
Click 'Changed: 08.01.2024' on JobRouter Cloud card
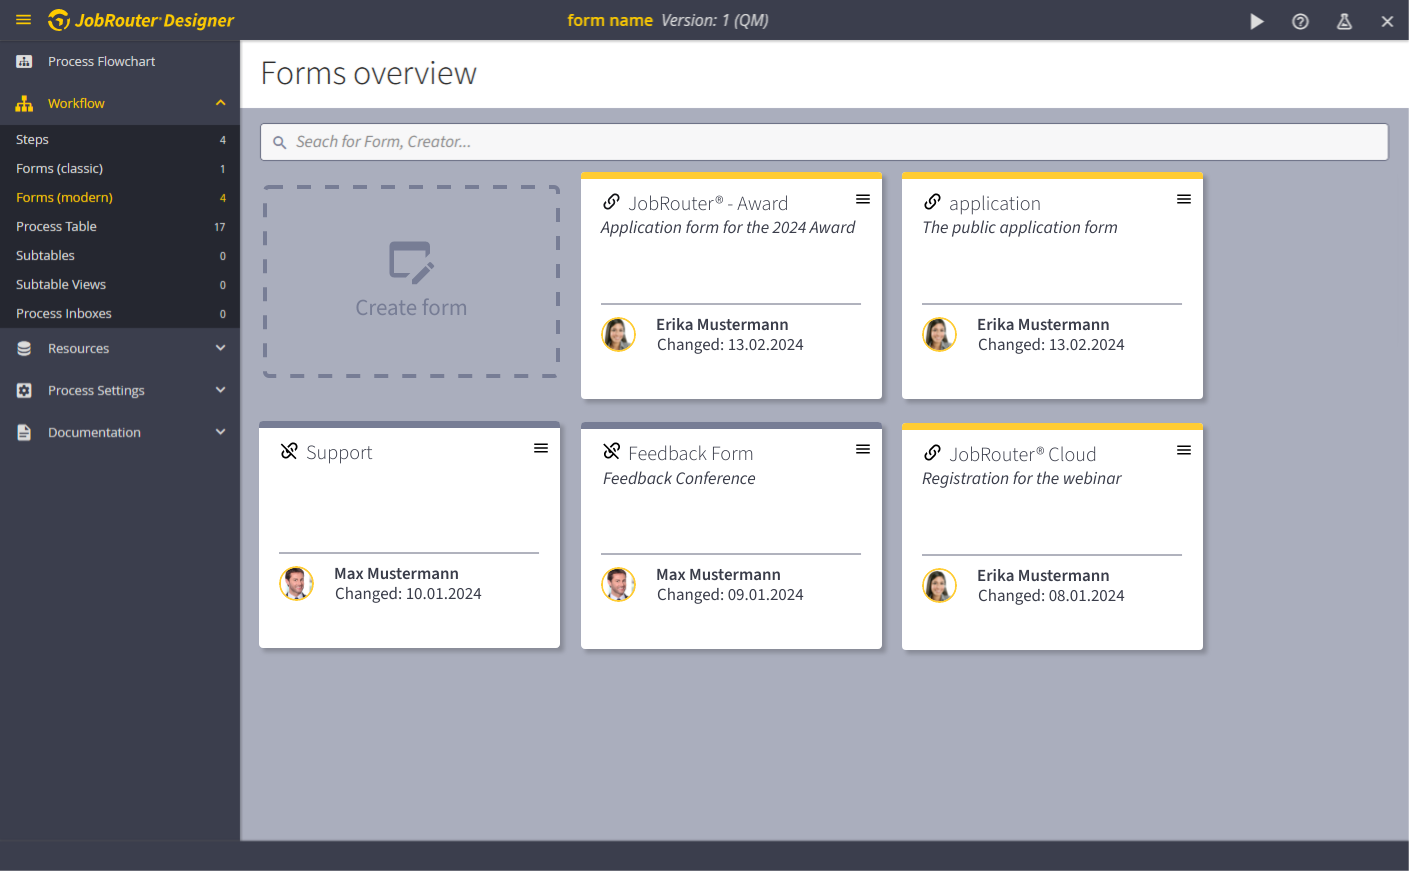[1051, 596]
